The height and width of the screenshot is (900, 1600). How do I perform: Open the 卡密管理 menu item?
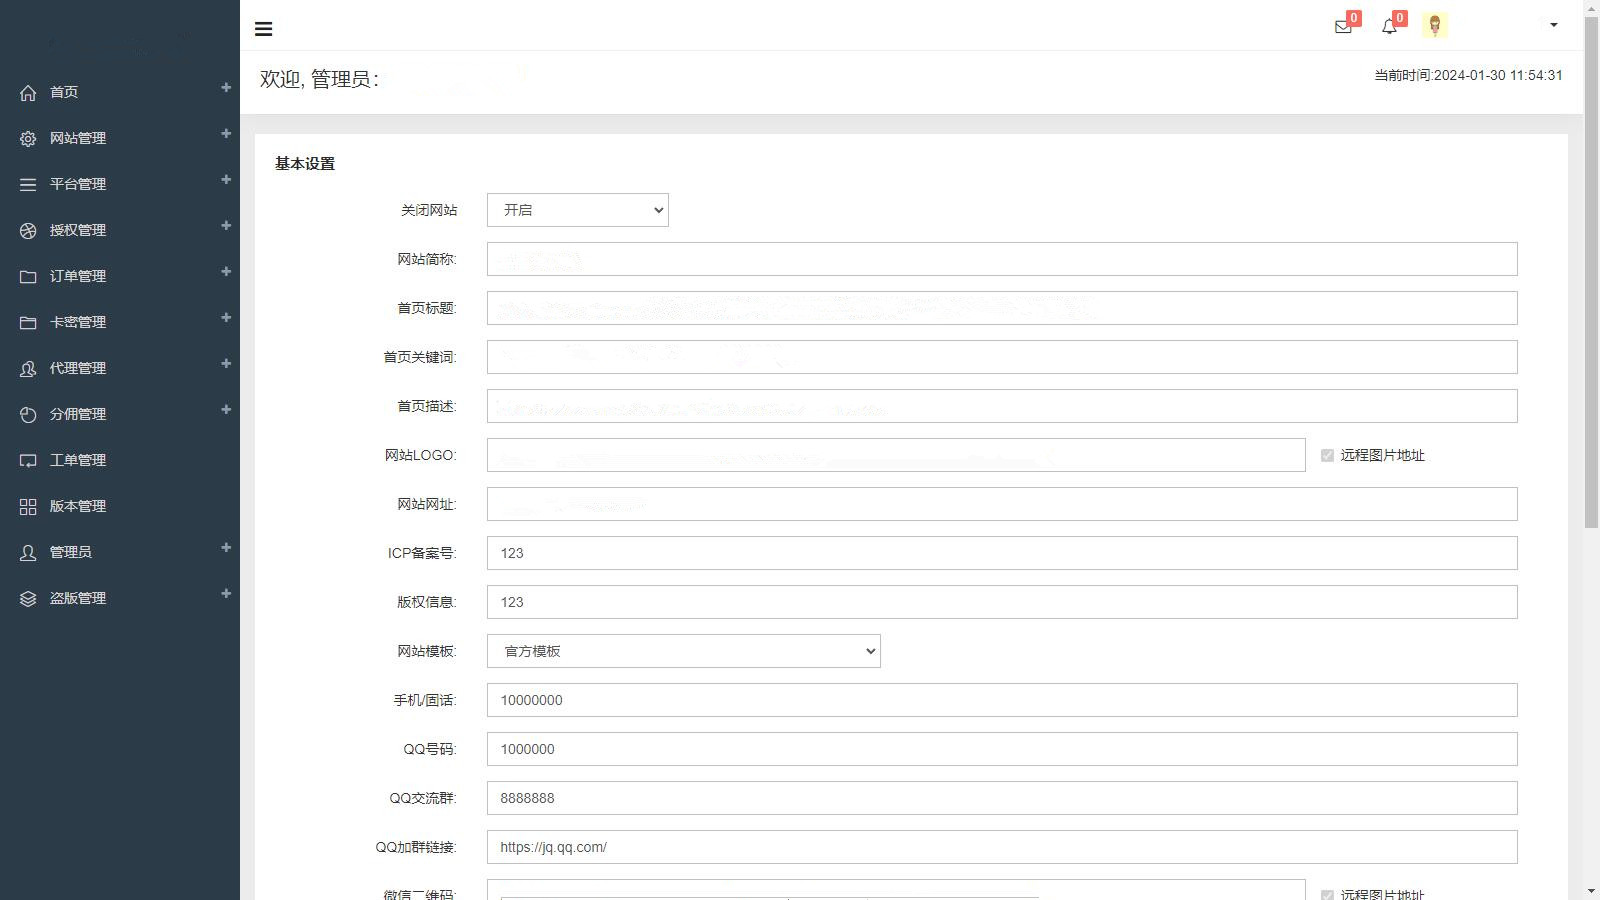pos(78,322)
